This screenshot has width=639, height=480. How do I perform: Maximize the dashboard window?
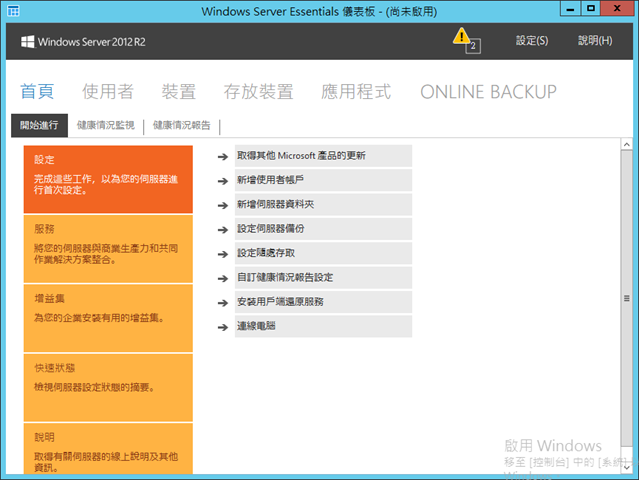591,8
